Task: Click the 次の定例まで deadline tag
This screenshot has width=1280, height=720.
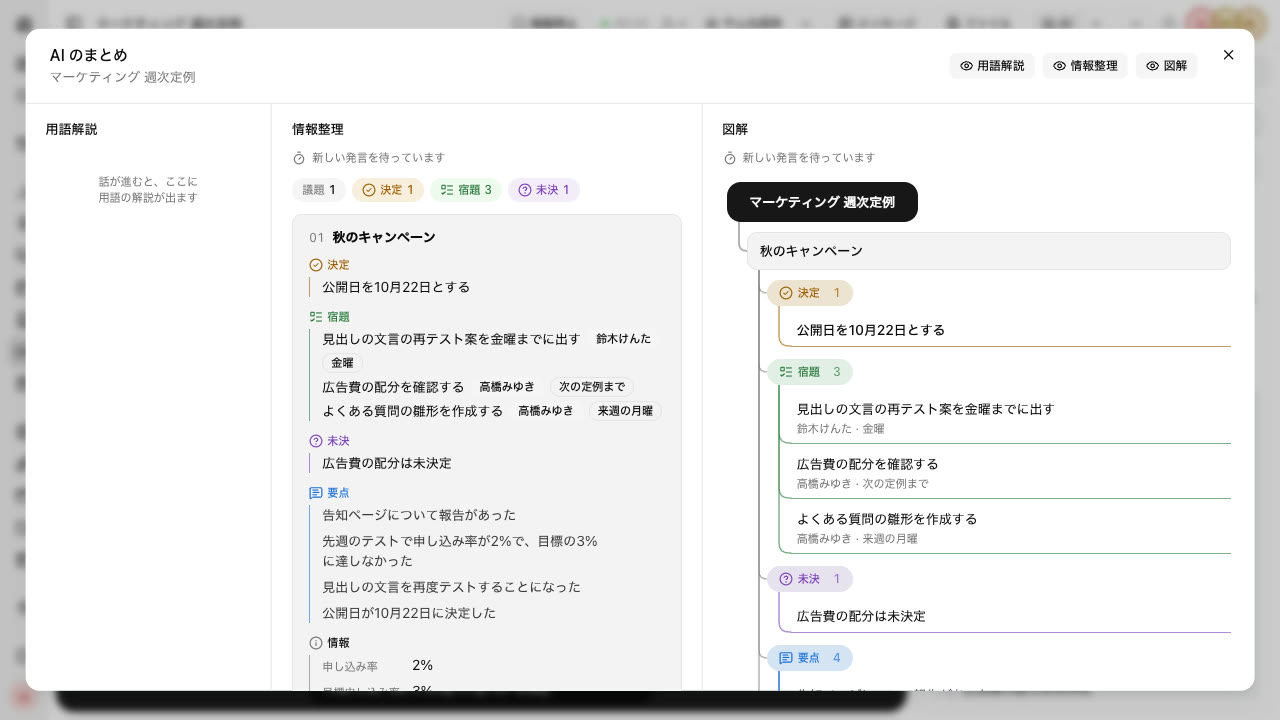Action: point(592,387)
